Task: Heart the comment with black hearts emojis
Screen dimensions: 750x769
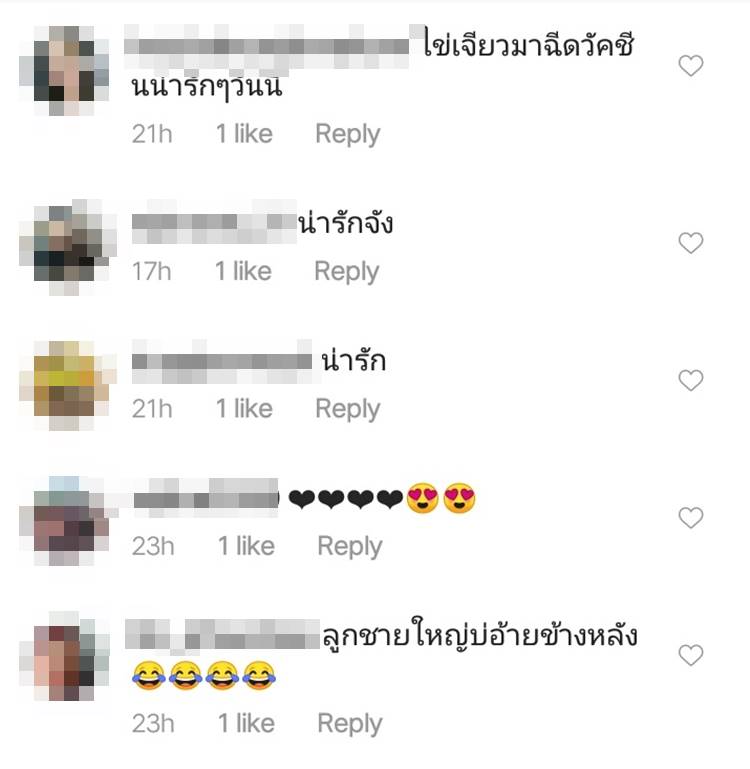Action: pyautogui.click(x=691, y=517)
